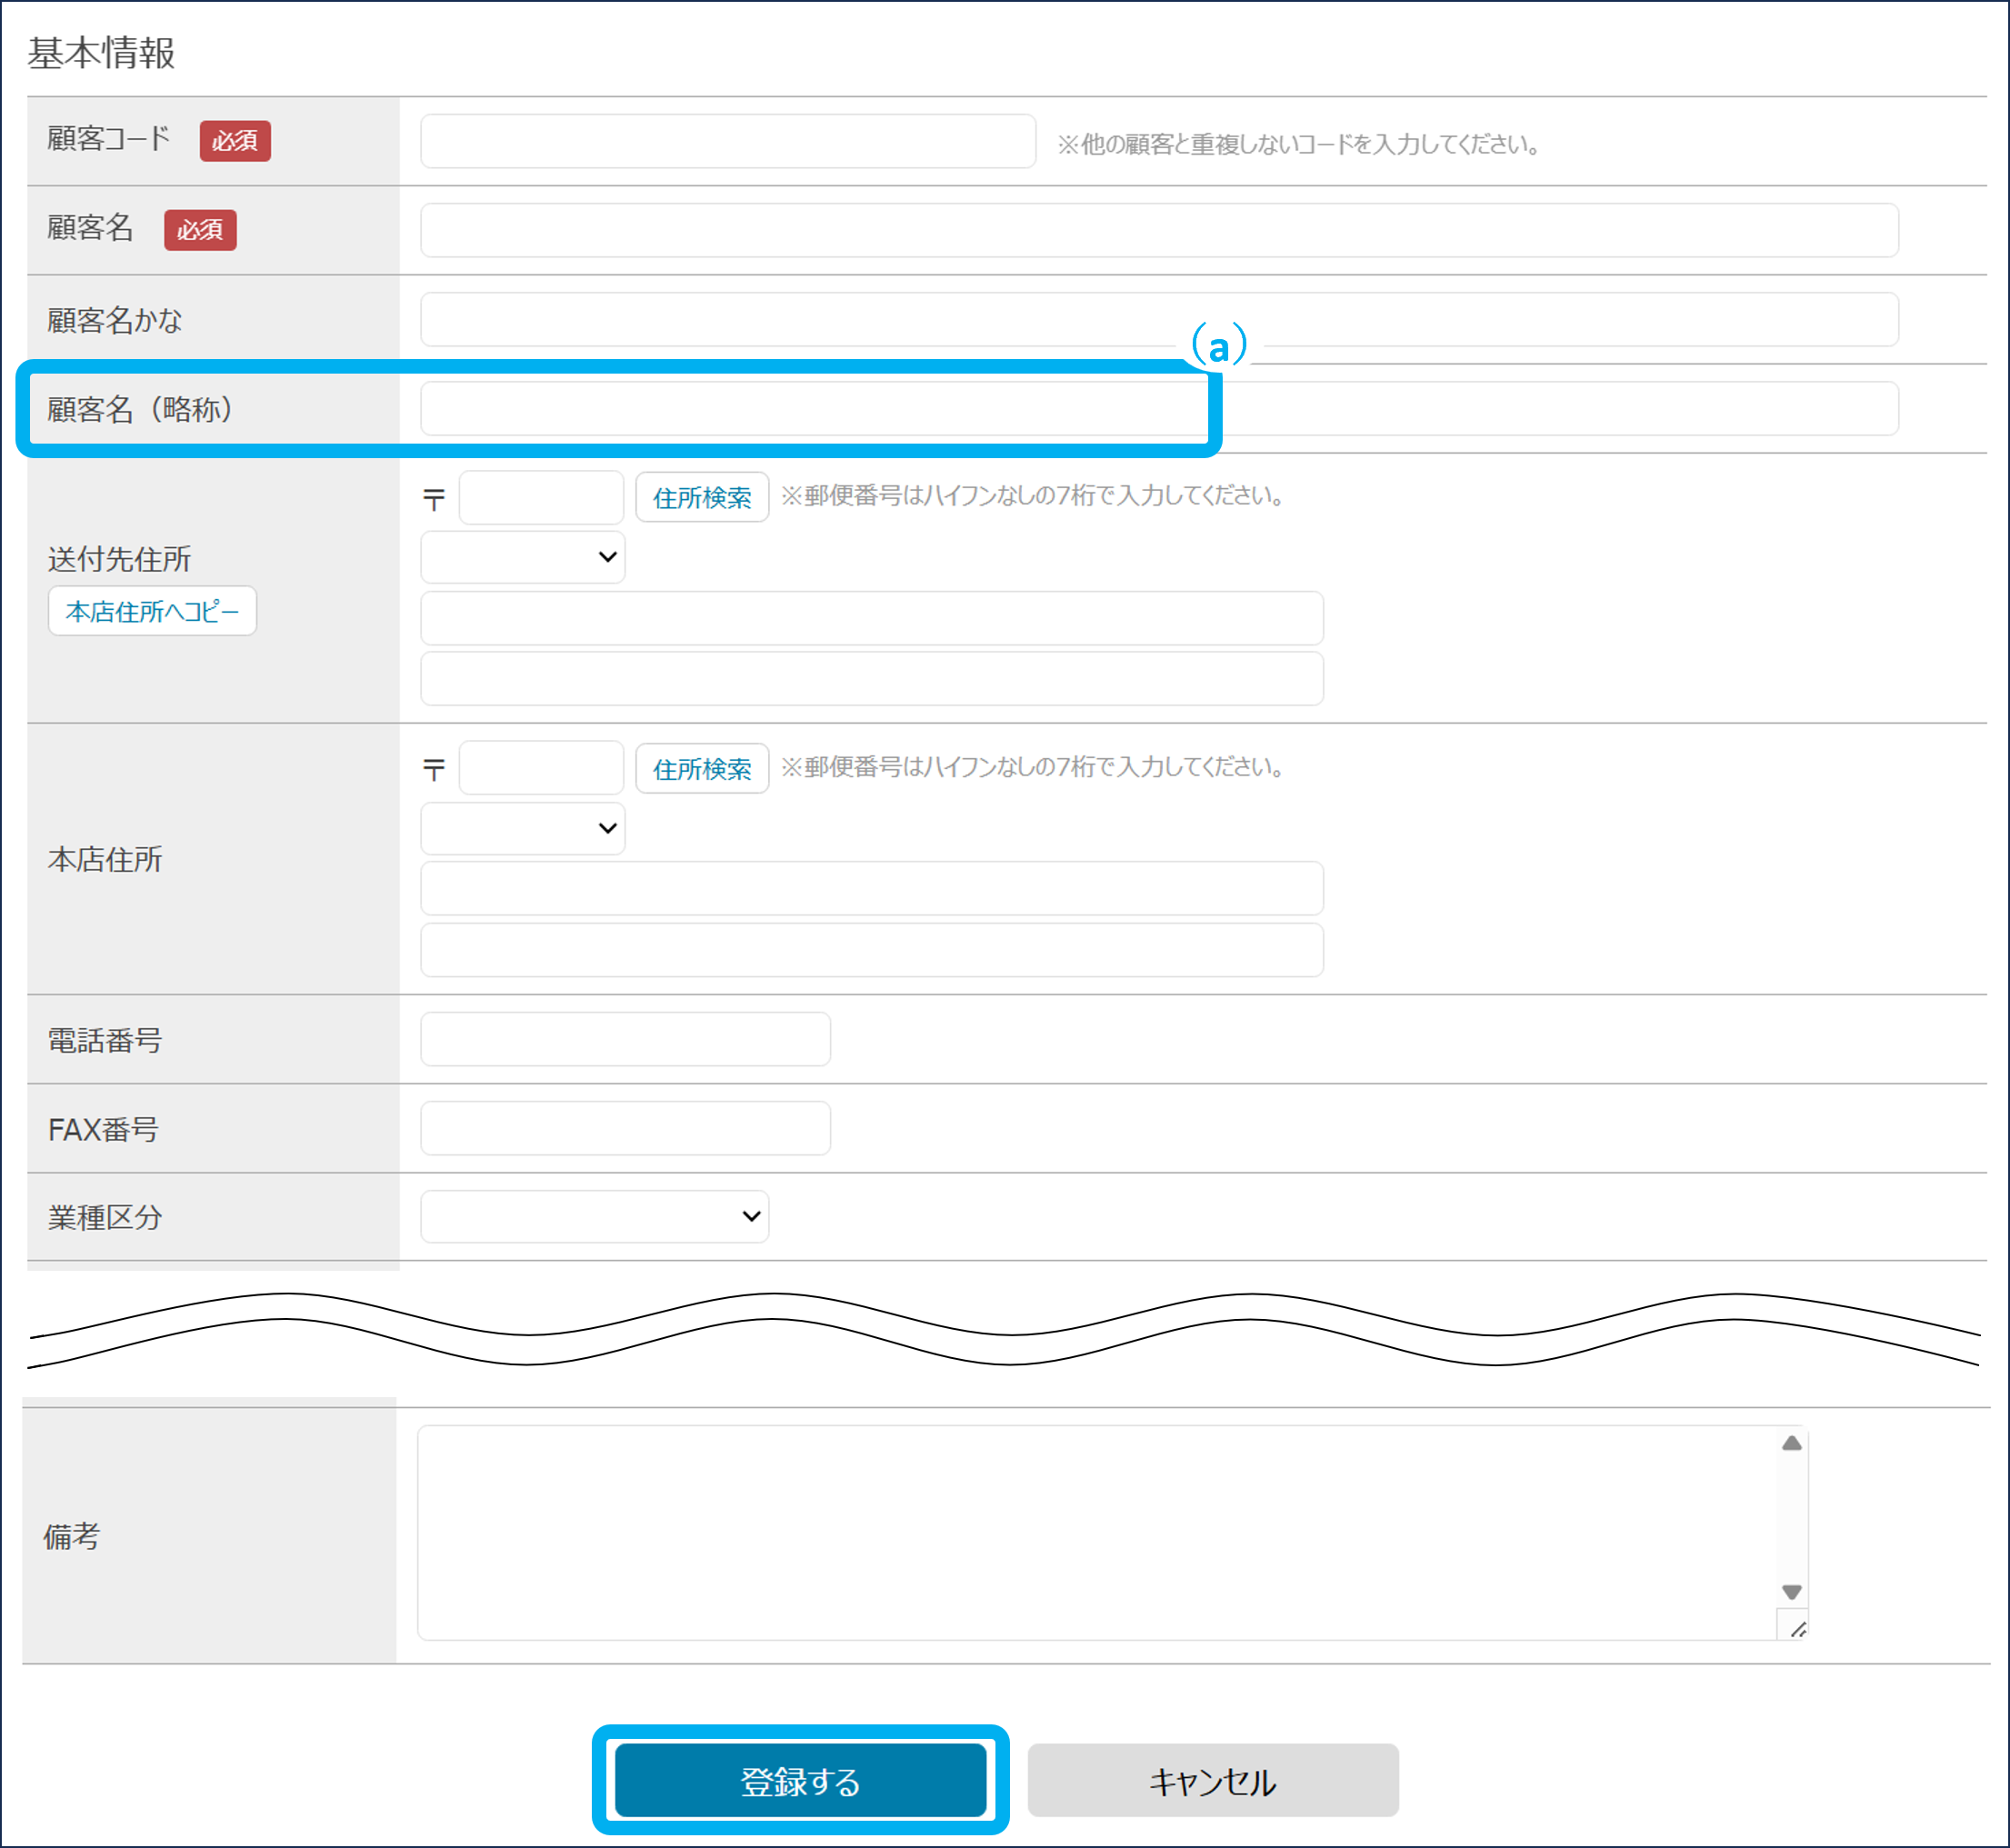Click the FAX番号 input field
The image size is (2010, 1848).
tap(625, 1128)
